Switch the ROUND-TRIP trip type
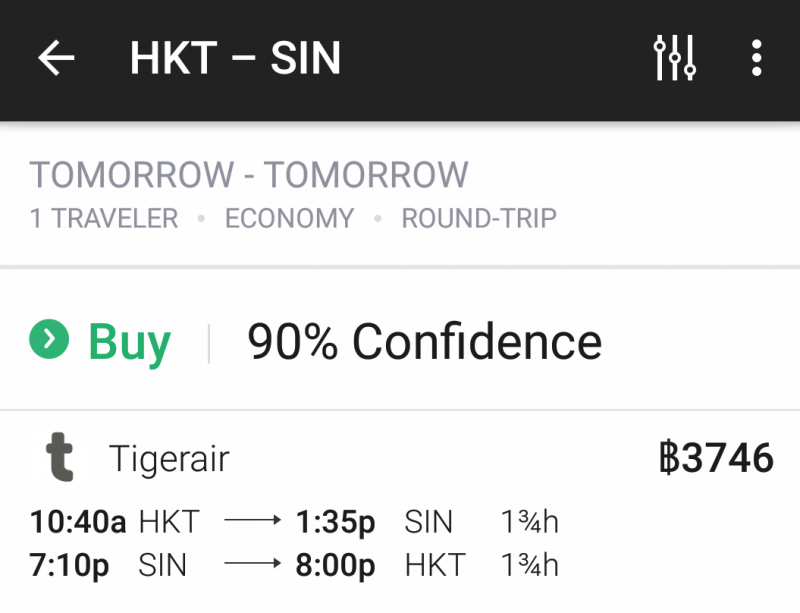Screen dimensions: 800x613 click(479, 218)
